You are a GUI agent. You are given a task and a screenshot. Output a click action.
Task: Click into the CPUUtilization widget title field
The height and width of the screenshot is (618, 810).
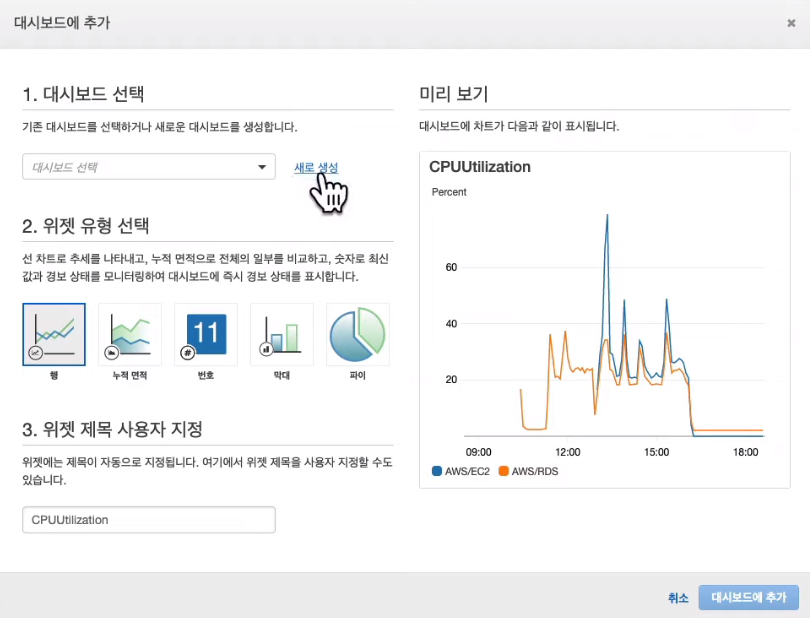[x=149, y=520]
